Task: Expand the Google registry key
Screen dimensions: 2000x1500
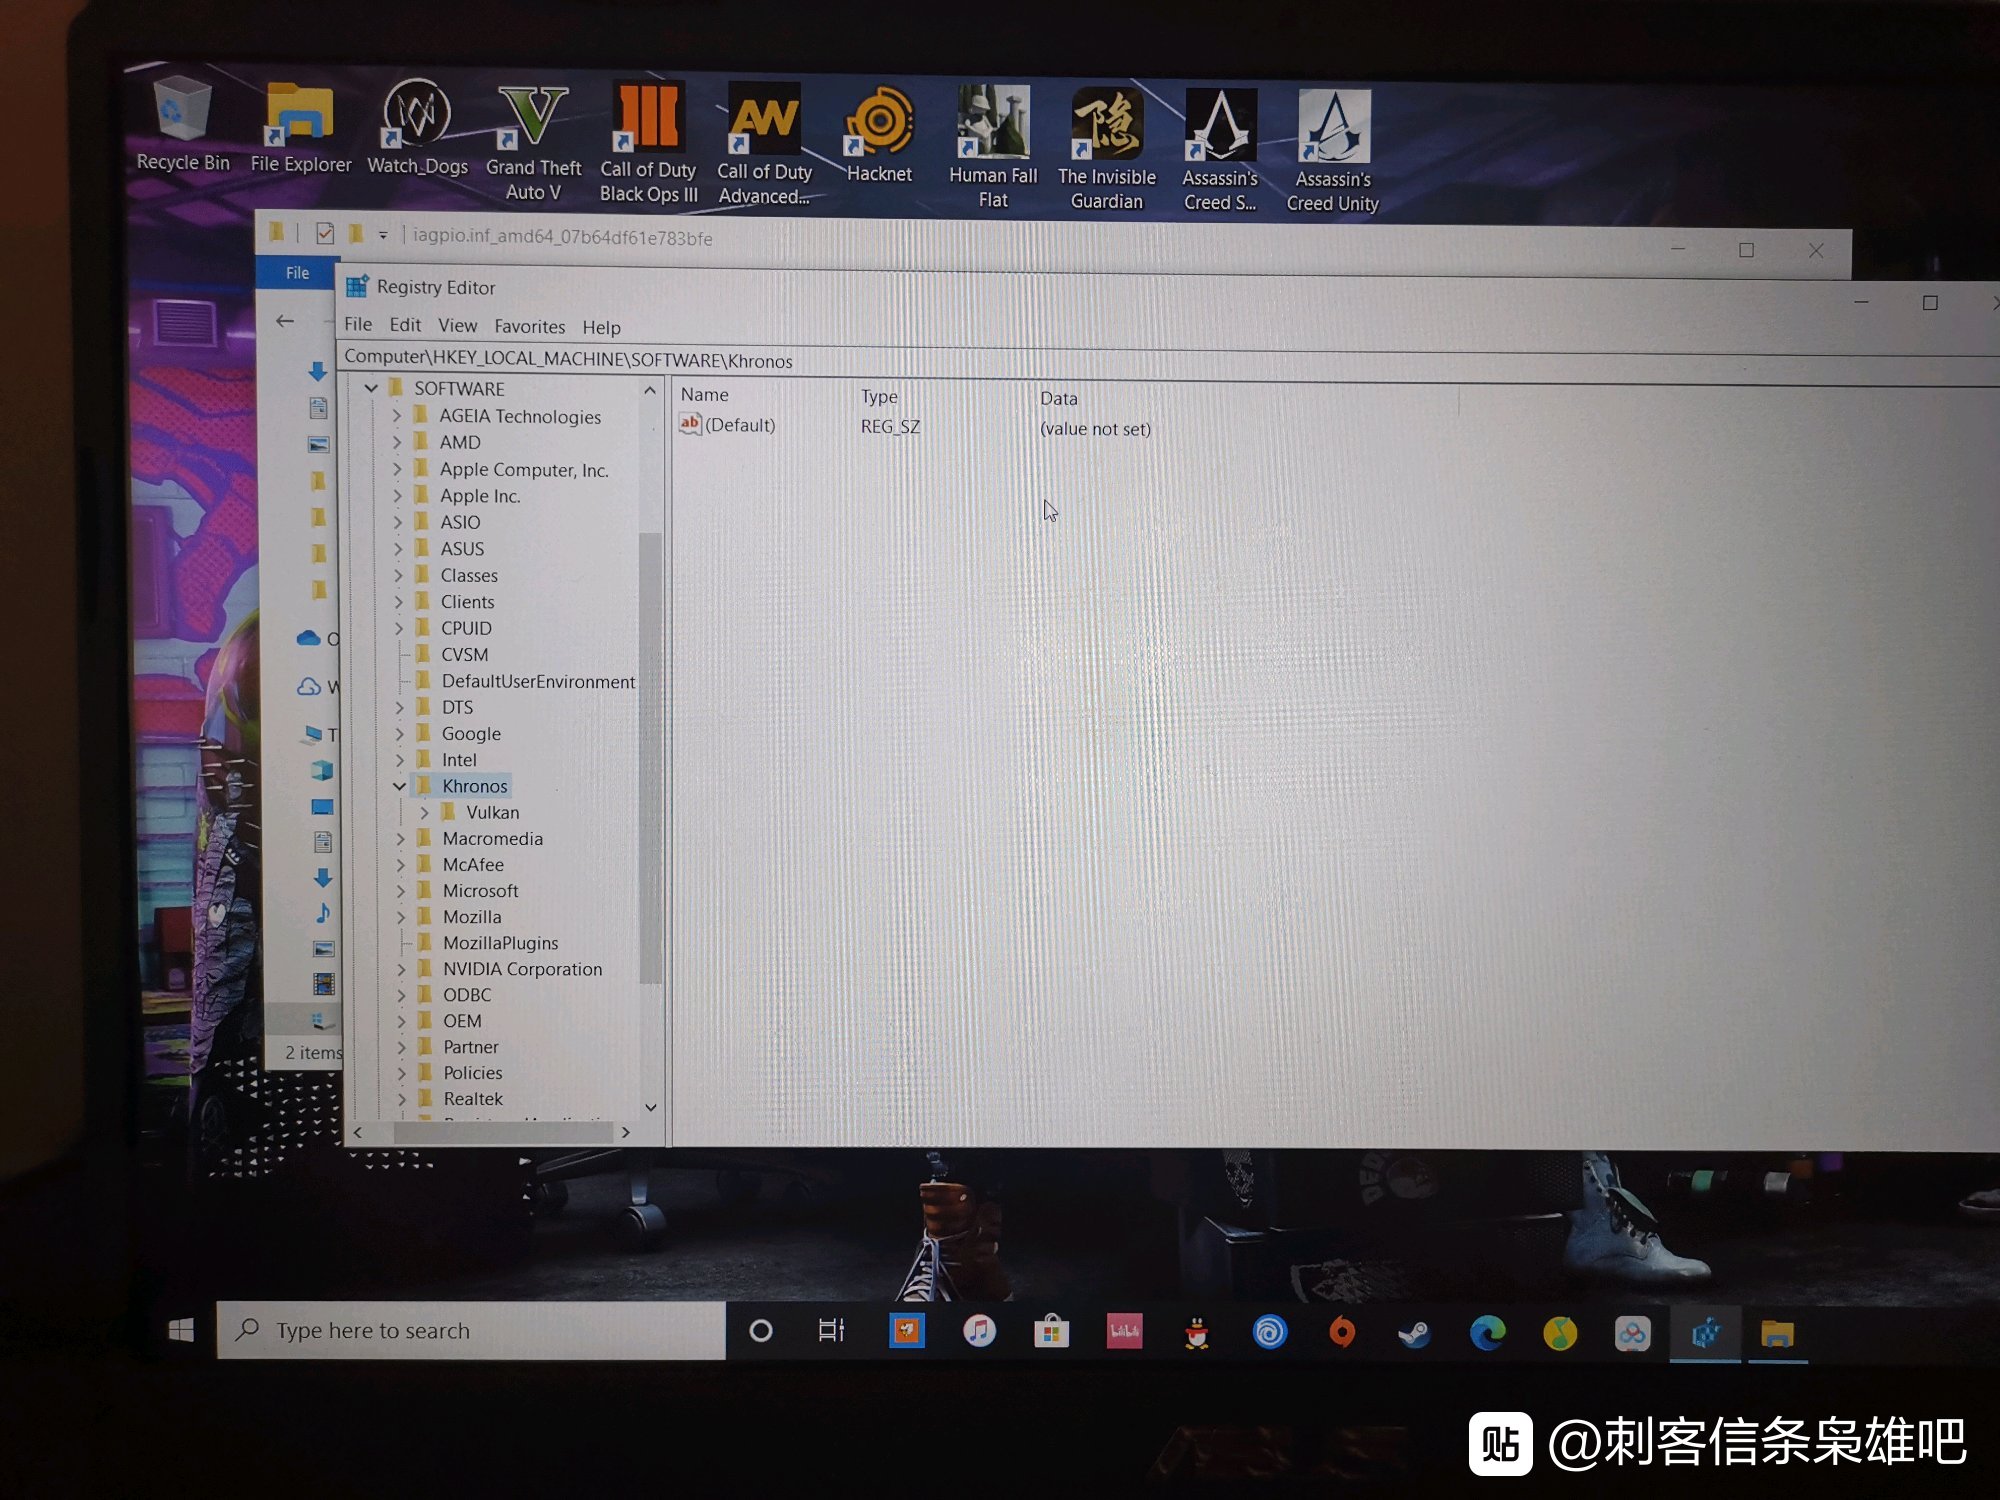Action: click(x=399, y=734)
